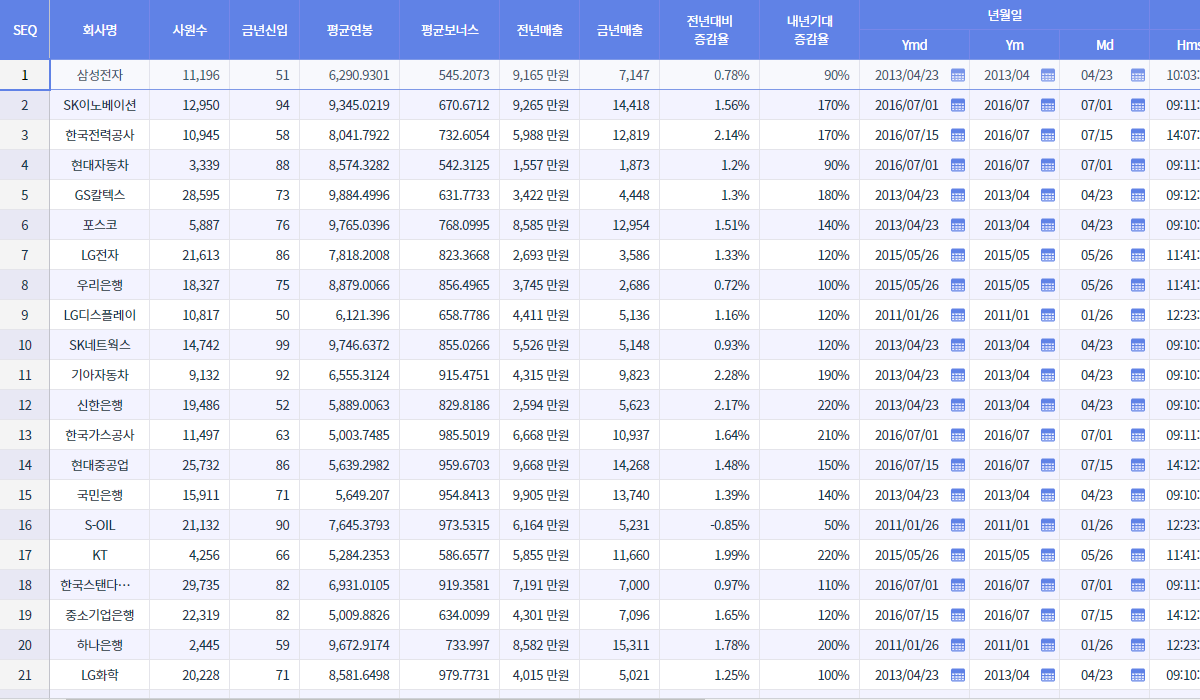This screenshot has width=1200, height=700.
Task: Click 2013/04/23 Ymd date field for GS칼텍스
Action: coord(906,195)
